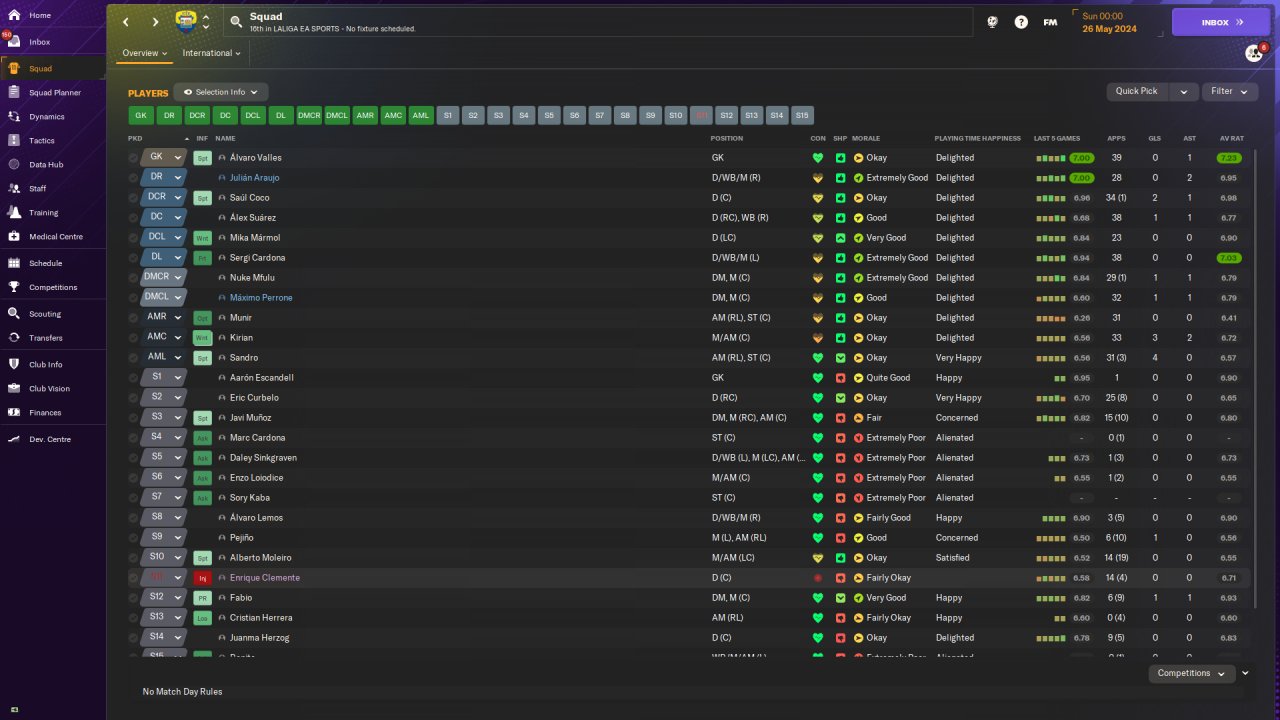Viewport: 1280px width, 720px height.
Task: Open the notifications icon with red badge
Action: (x=1254, y=53)
